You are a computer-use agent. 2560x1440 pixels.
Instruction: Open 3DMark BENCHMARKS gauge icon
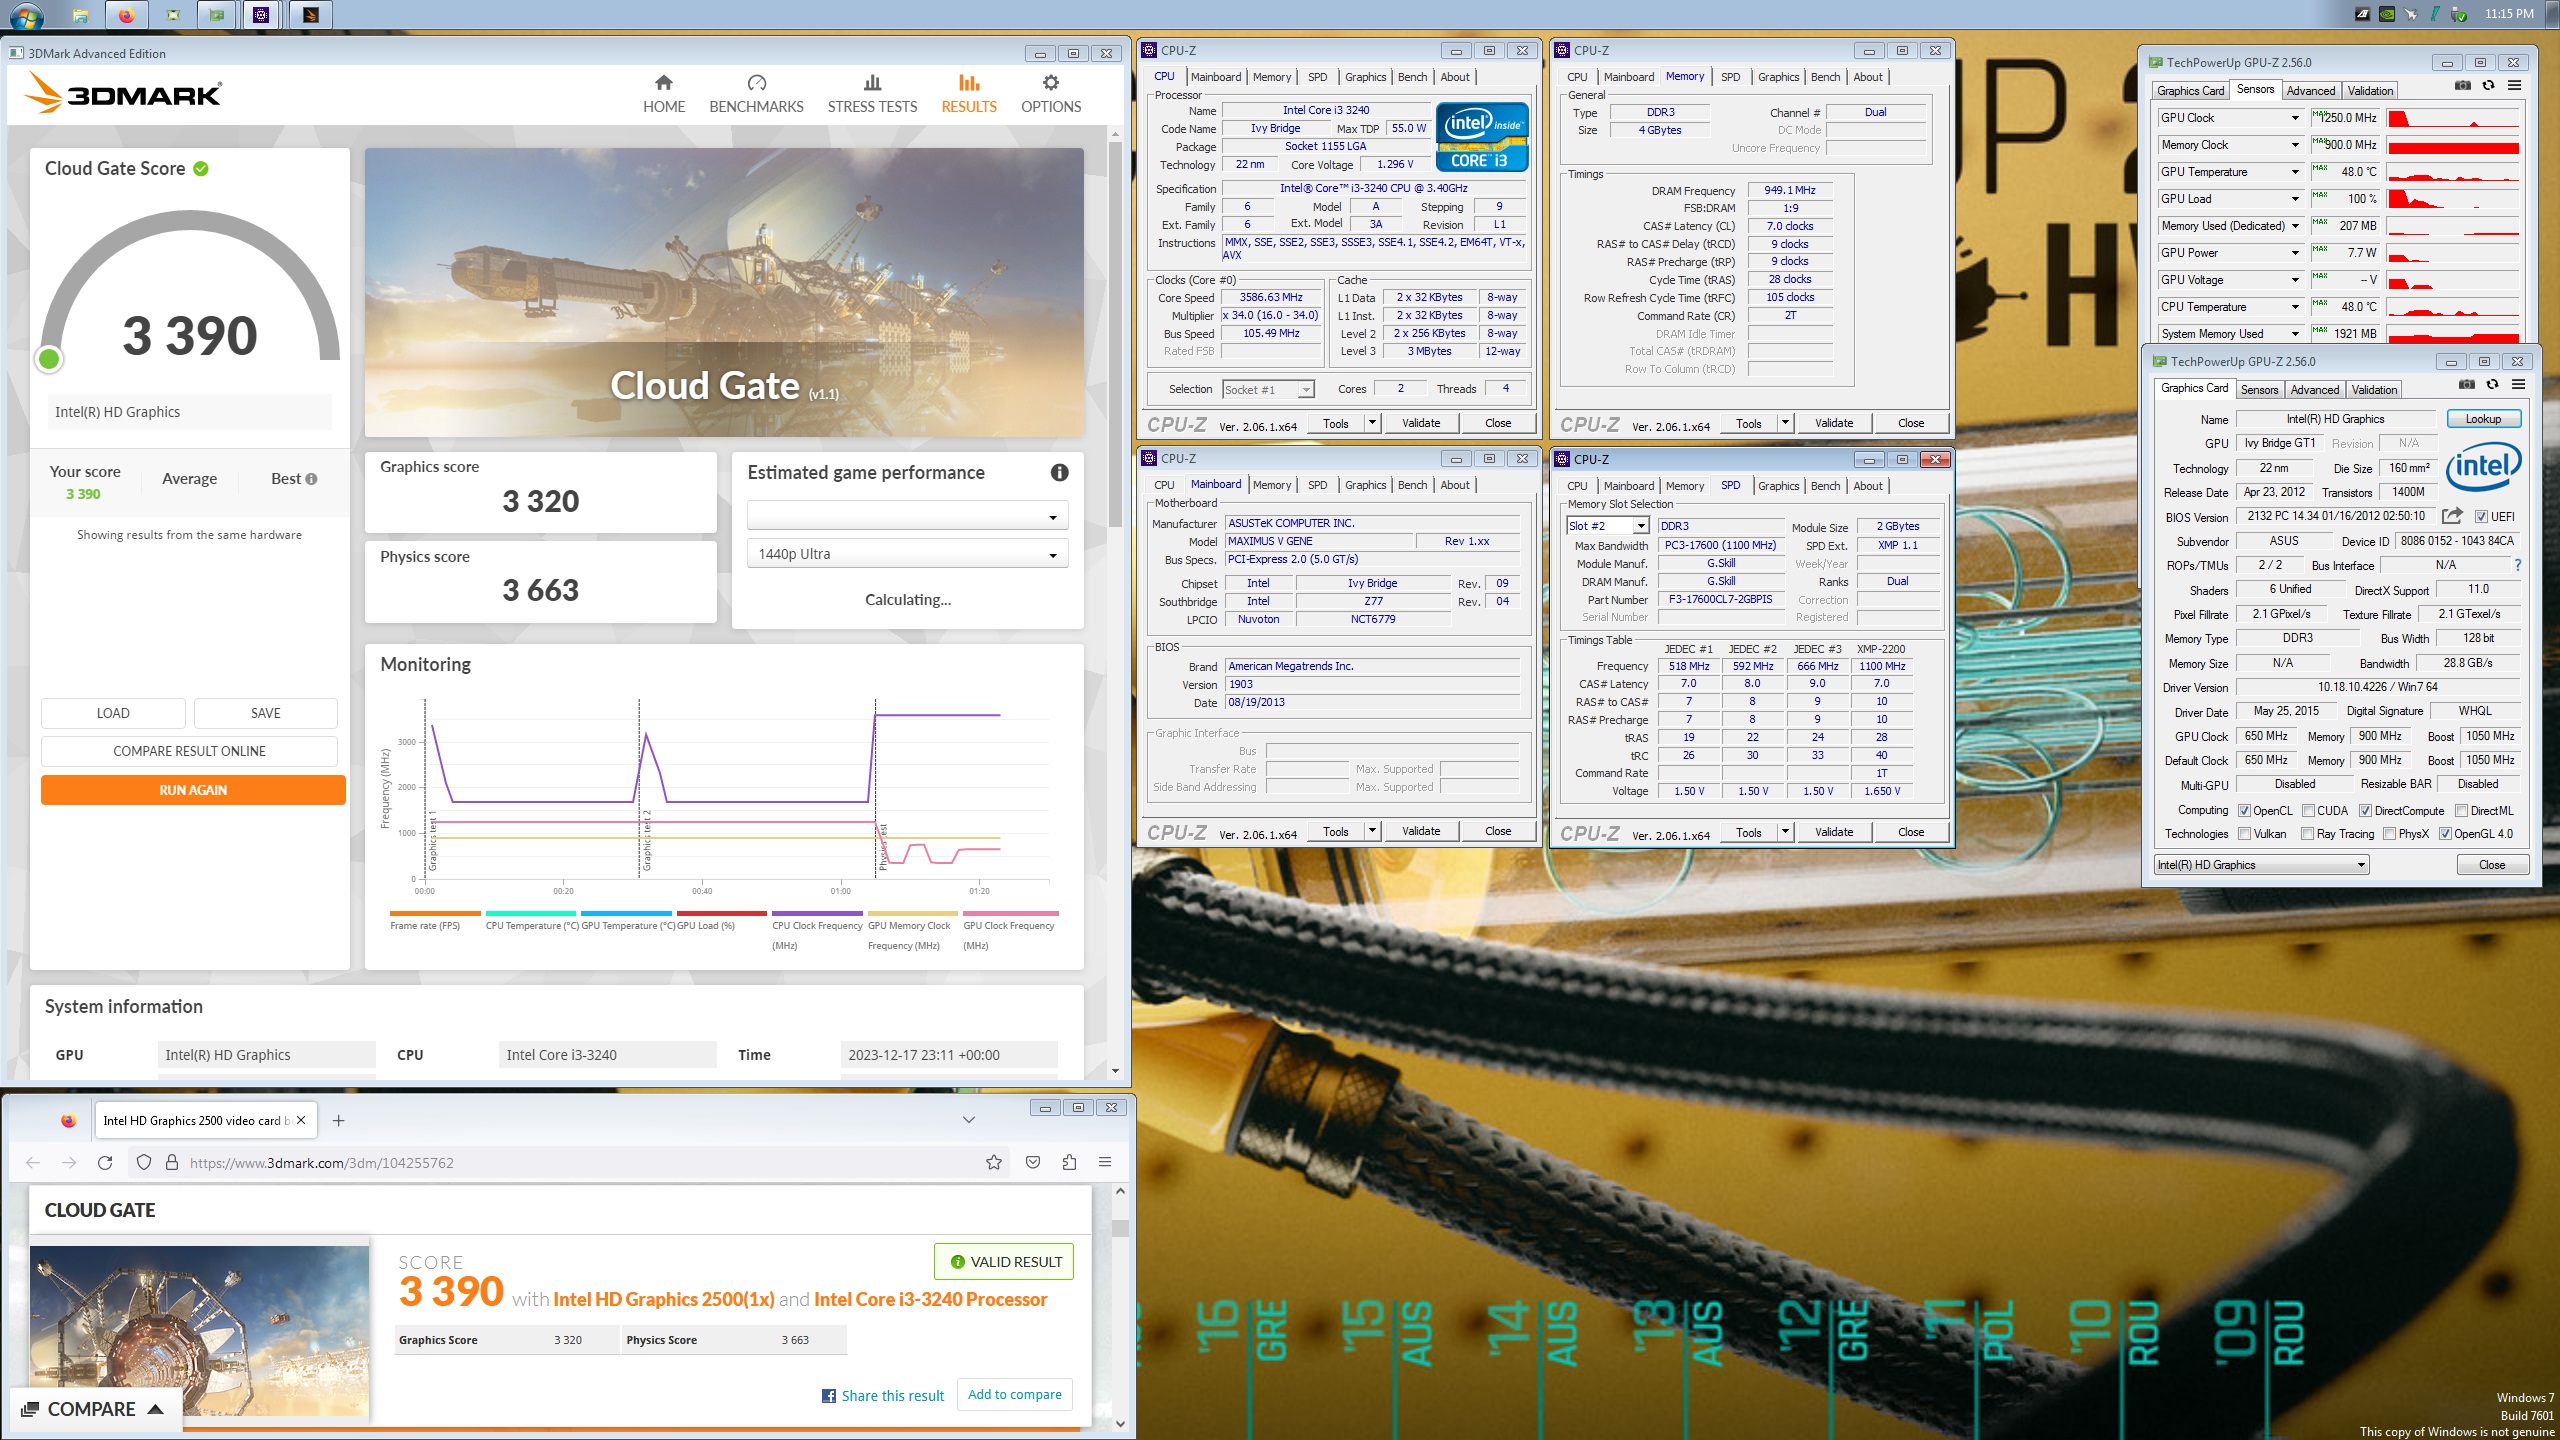pos(757,83)
